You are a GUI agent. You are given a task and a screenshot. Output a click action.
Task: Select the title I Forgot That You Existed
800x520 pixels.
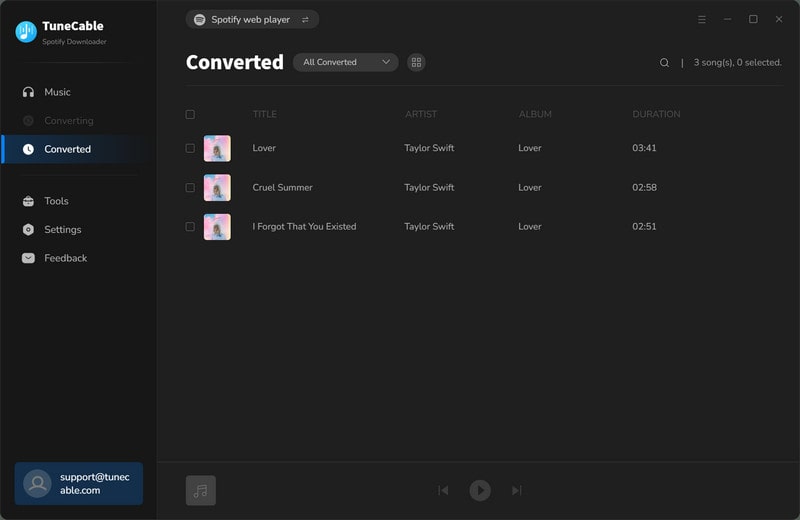[x=304, y=227]
